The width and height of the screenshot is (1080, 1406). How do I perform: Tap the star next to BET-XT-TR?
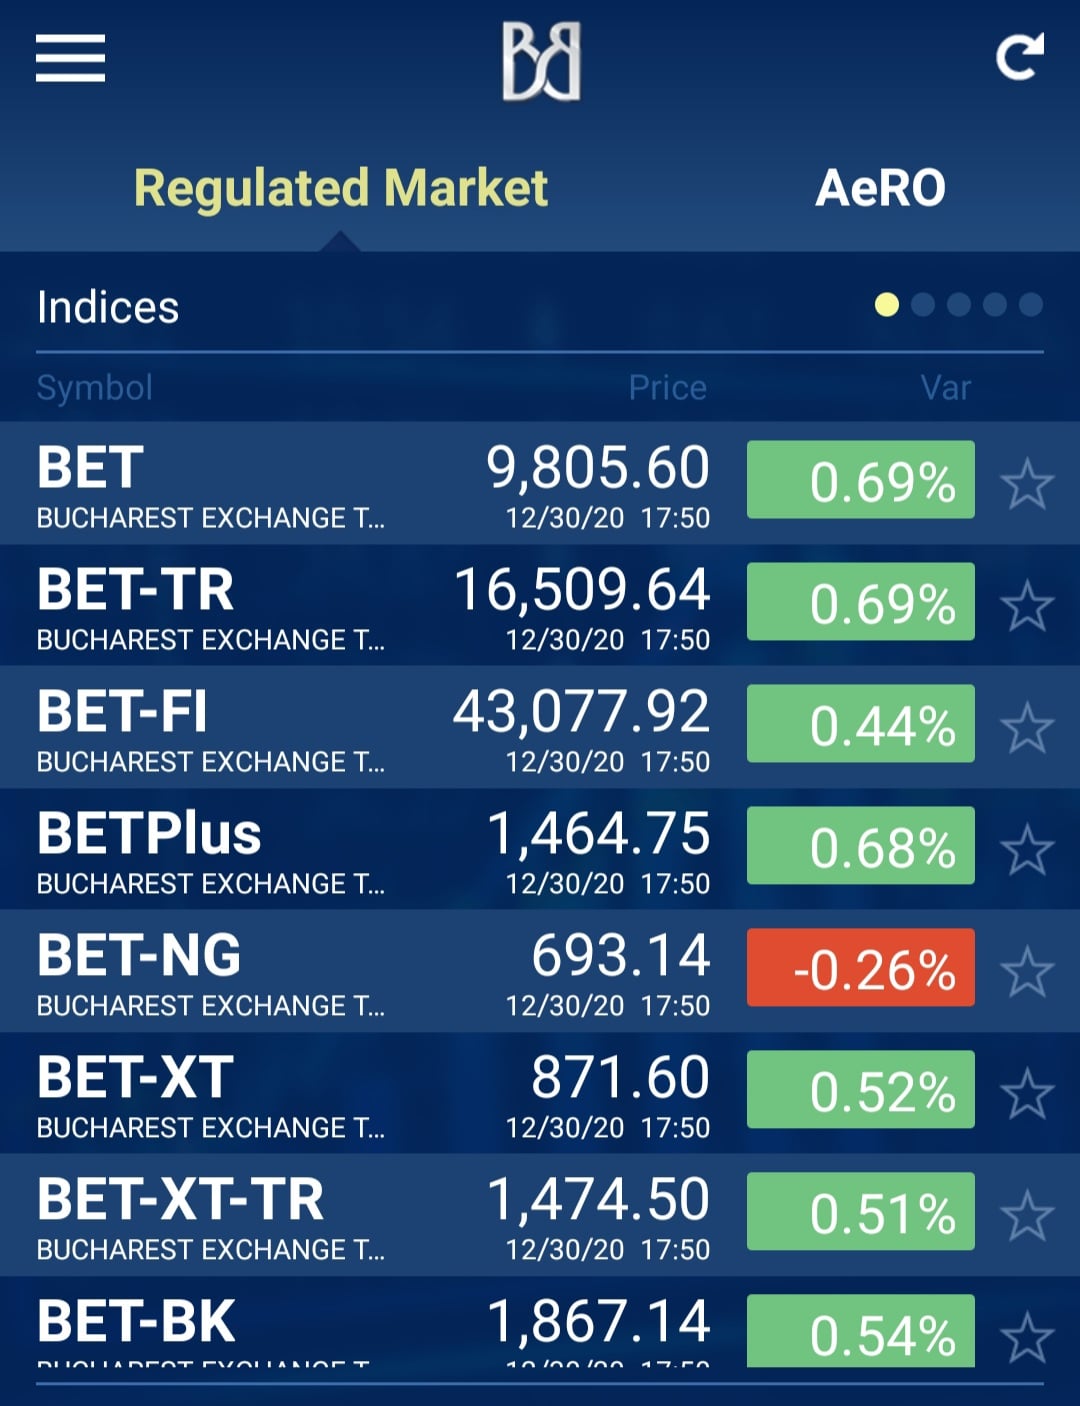pos(1027,1216)
